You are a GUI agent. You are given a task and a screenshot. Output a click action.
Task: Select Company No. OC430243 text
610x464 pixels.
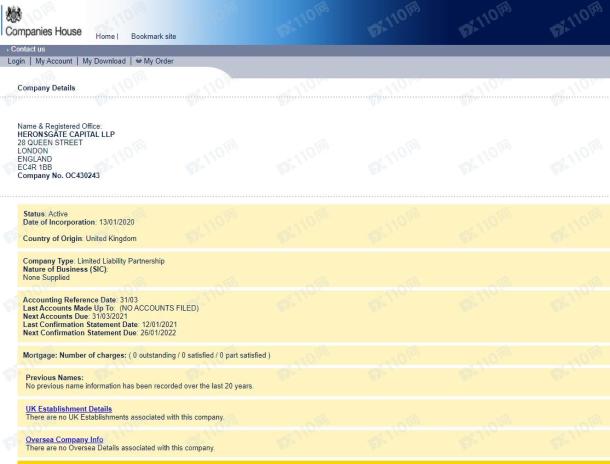point(58,175)
